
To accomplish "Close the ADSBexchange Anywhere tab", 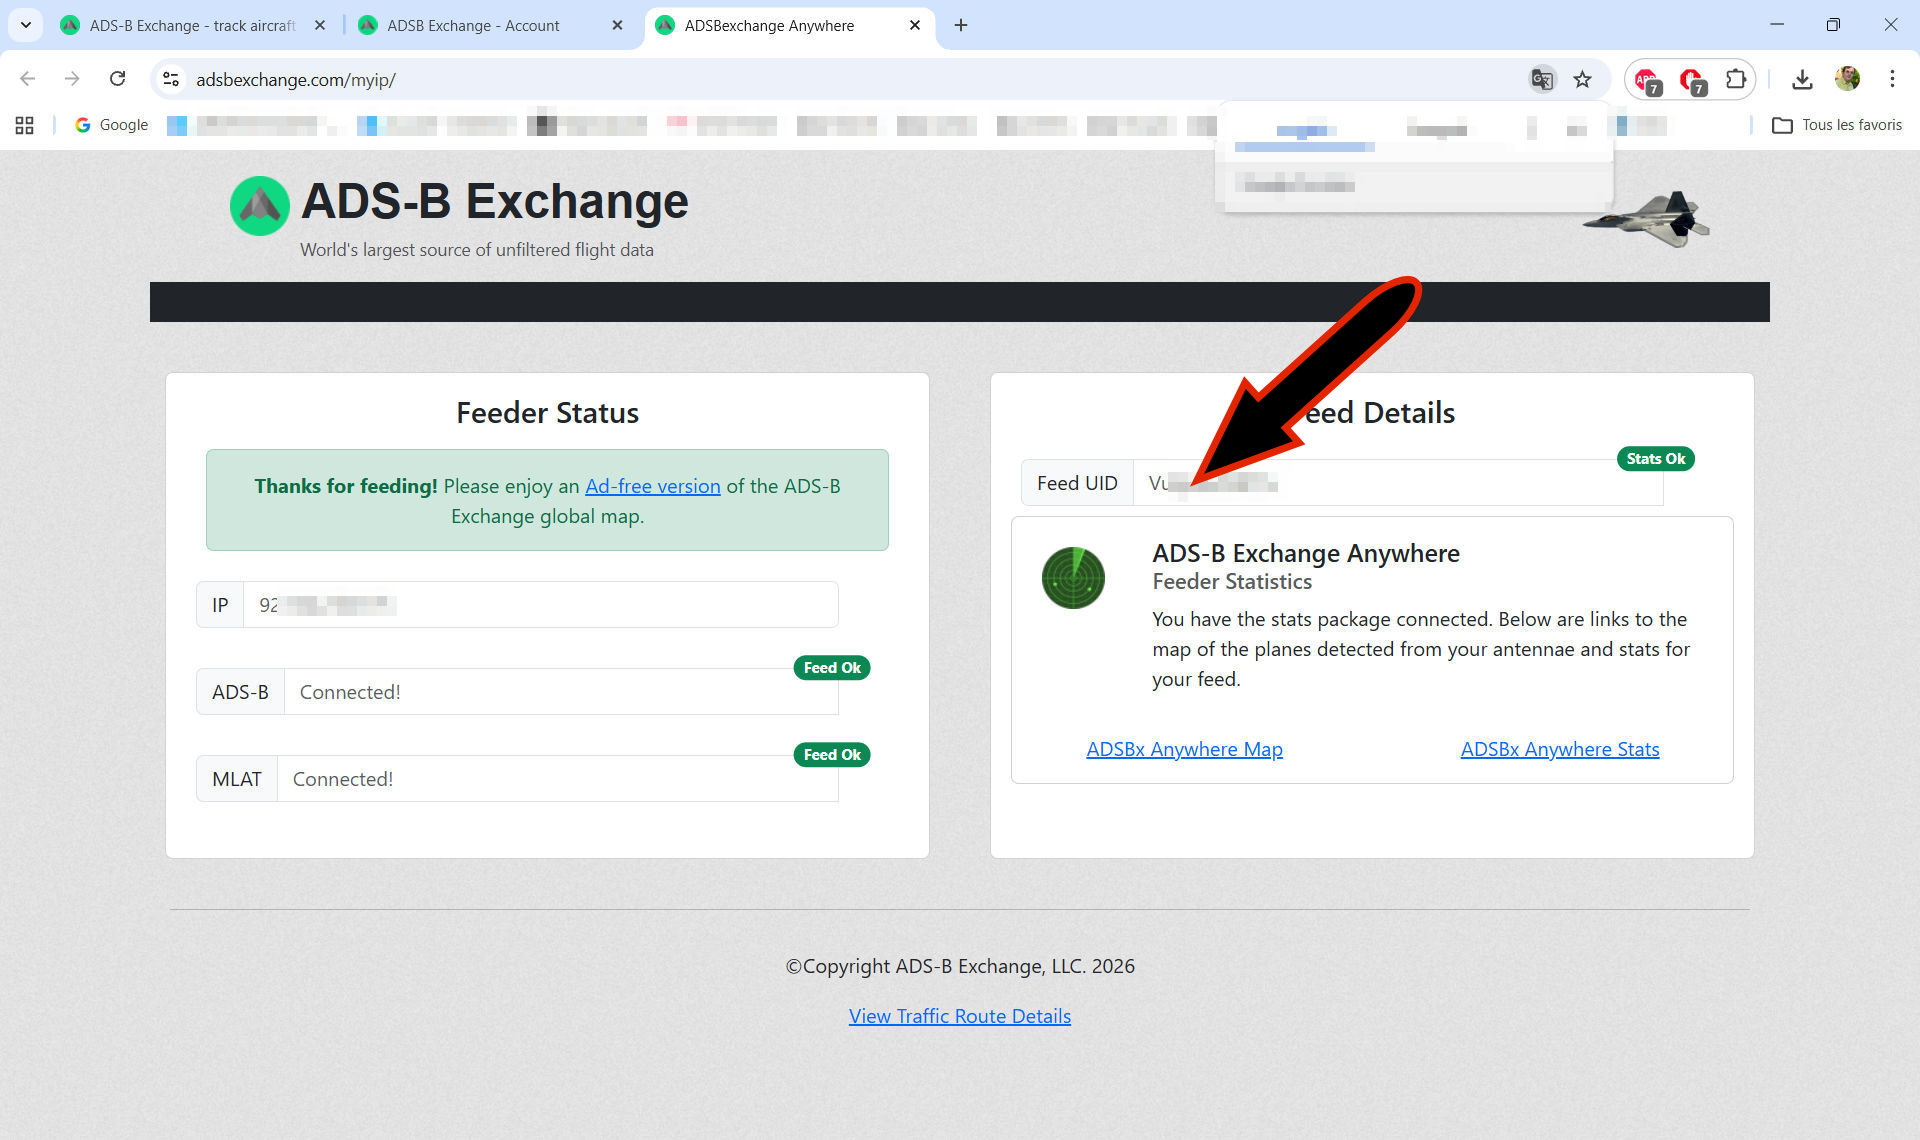I will click(x=915, y=26).
